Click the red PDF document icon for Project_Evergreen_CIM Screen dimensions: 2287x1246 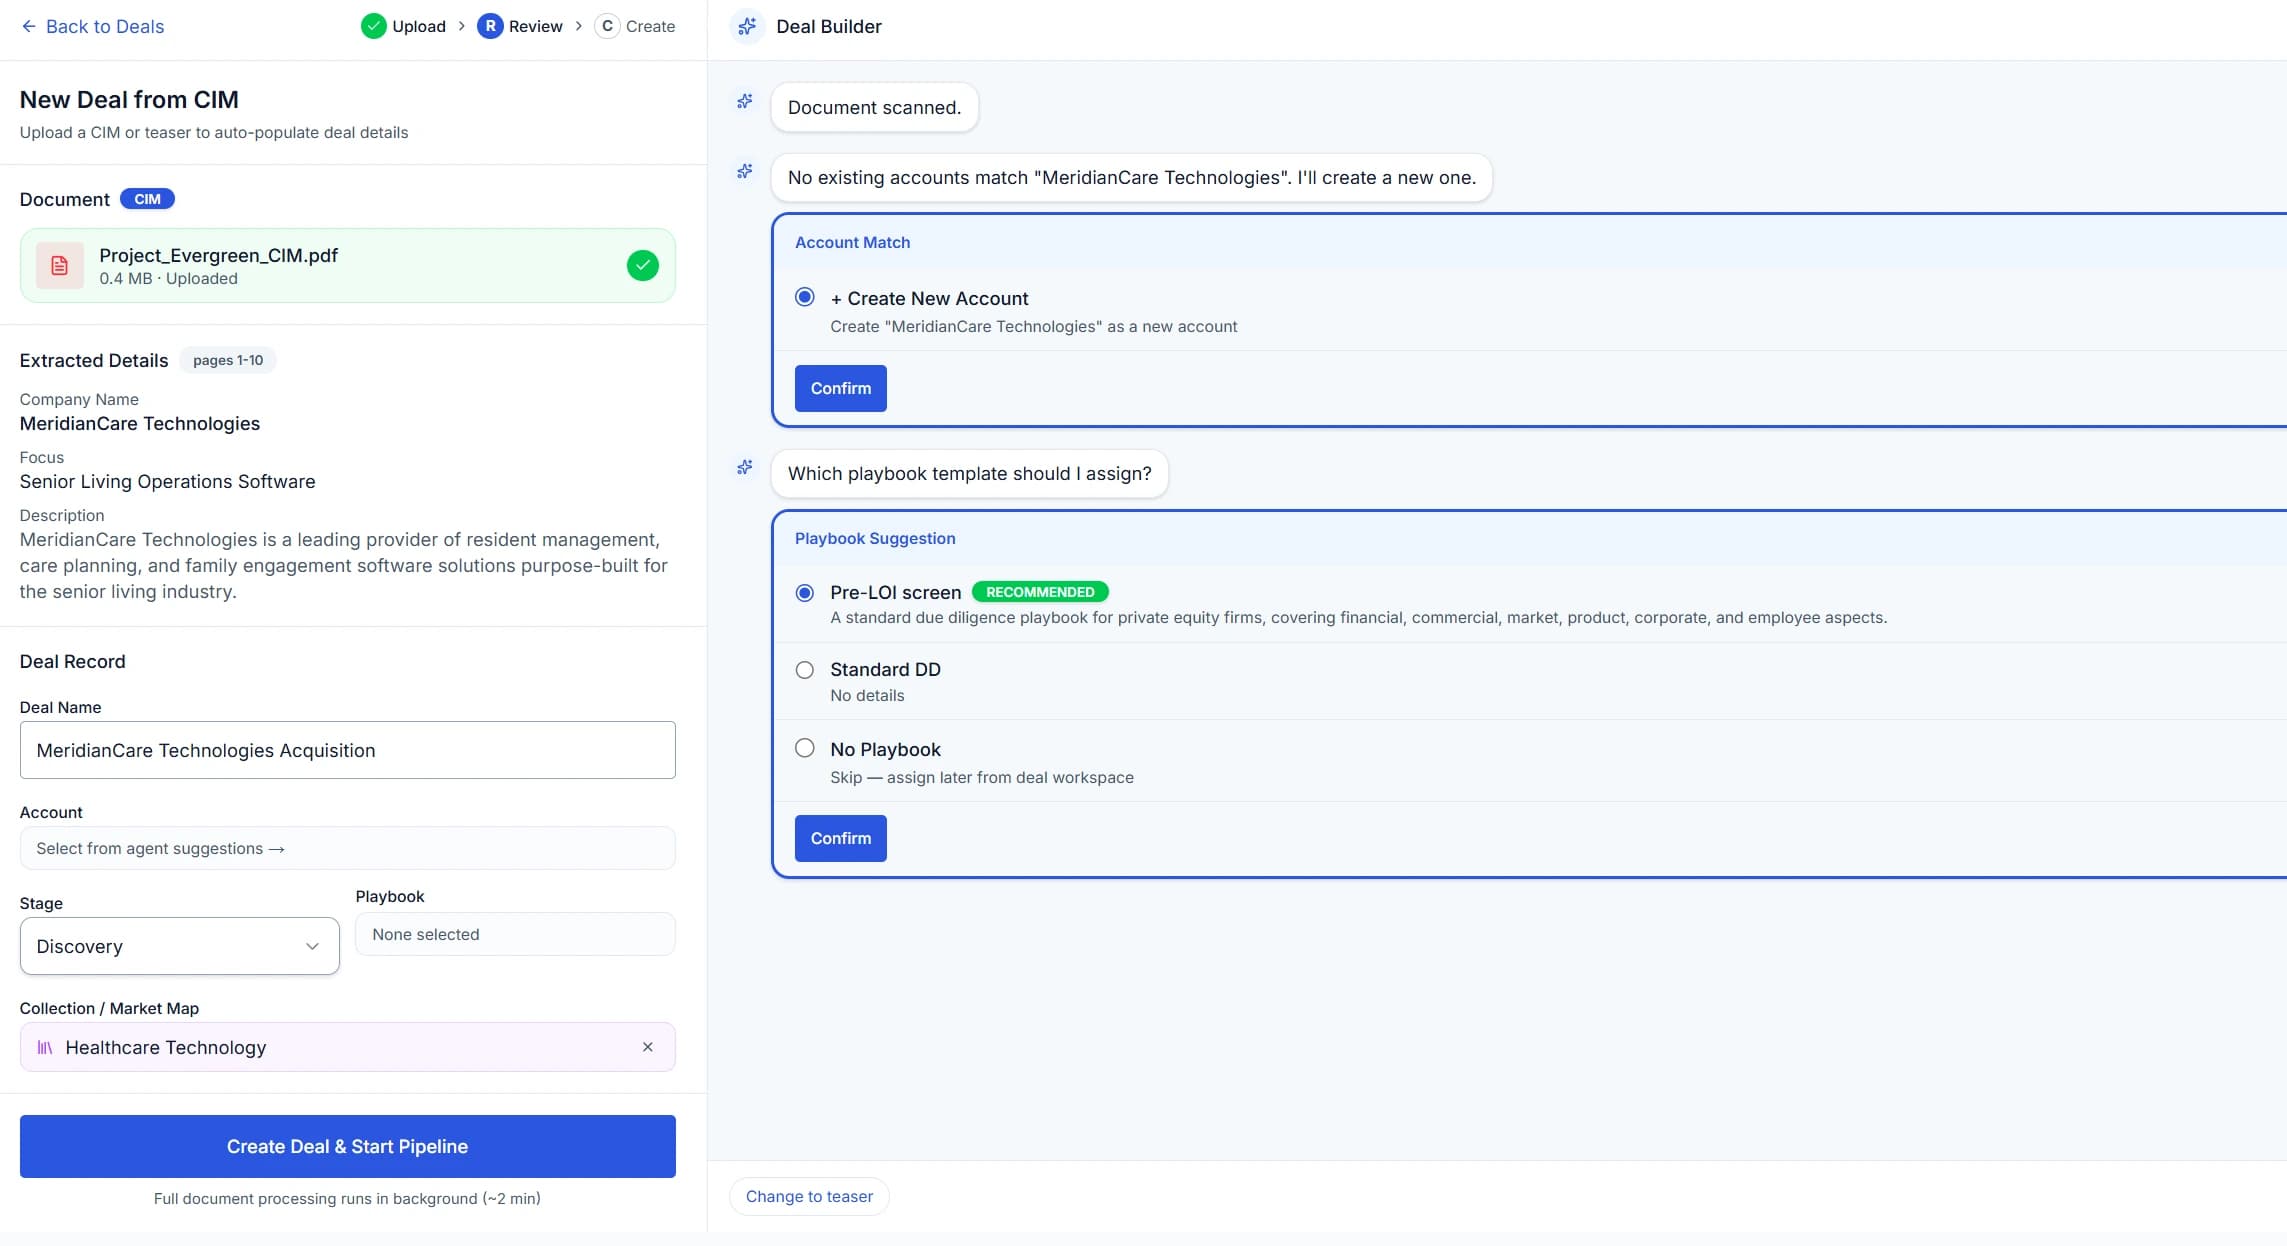point(59,265)
